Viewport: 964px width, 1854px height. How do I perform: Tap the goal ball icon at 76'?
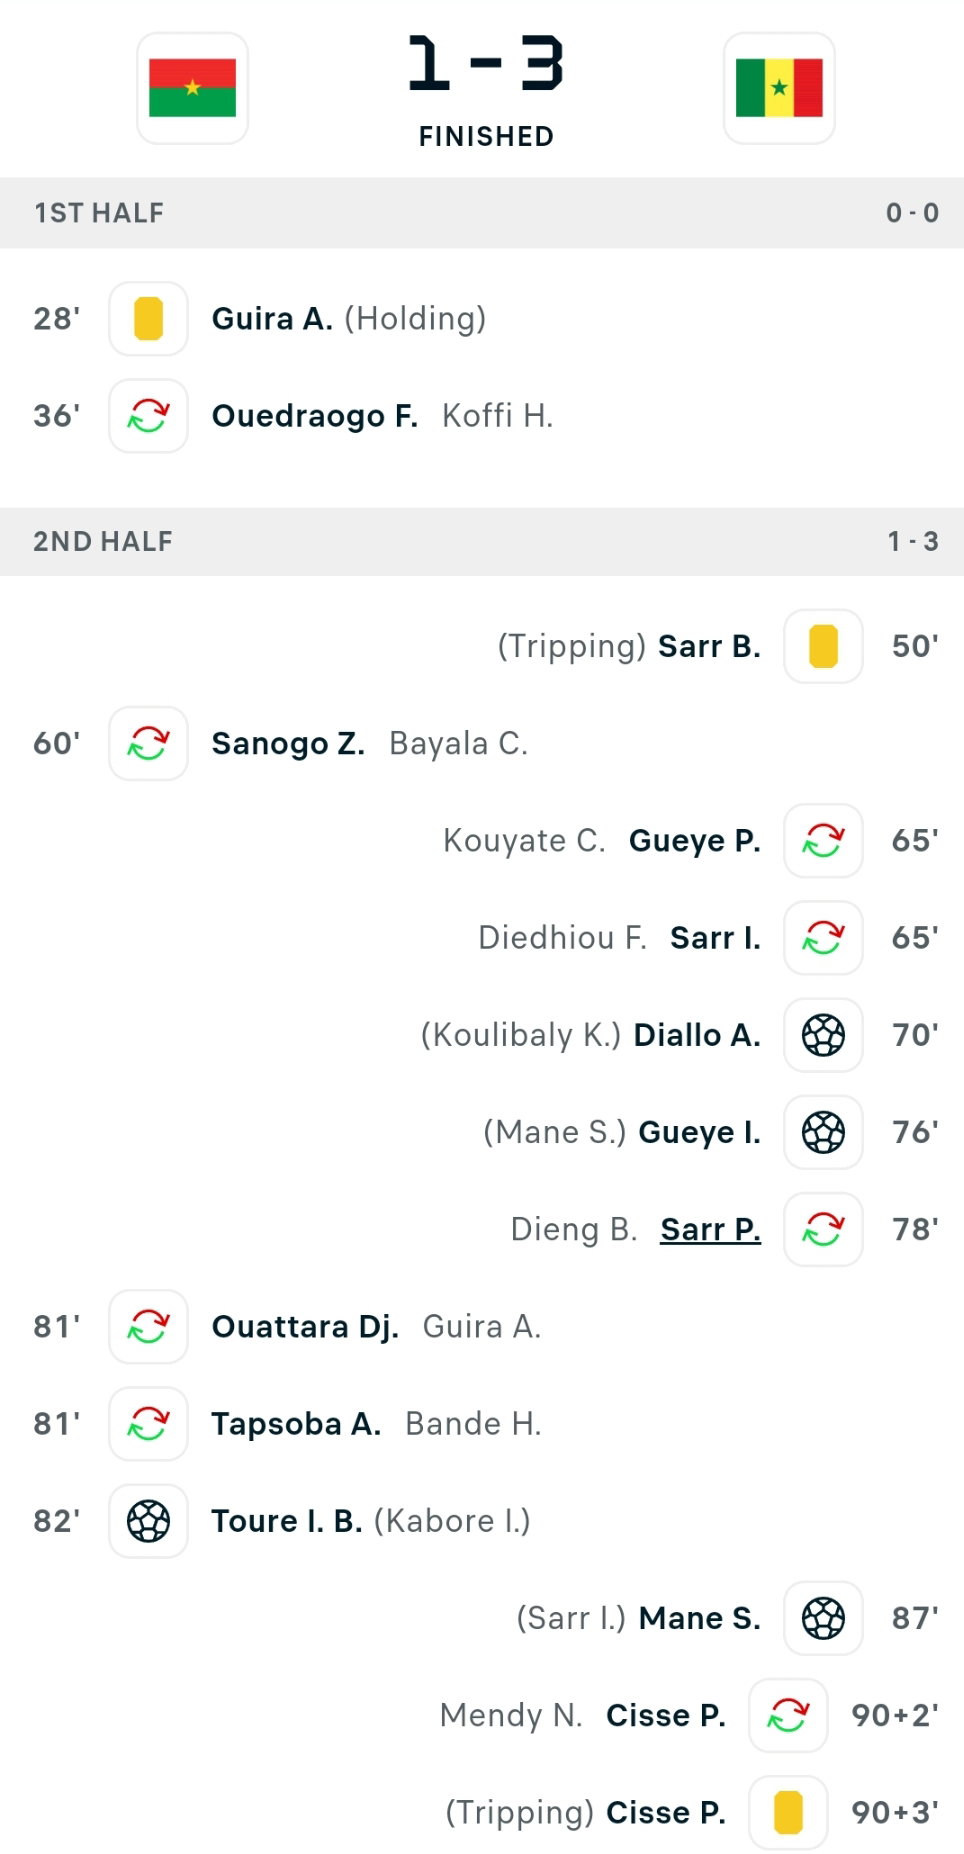(x=823, y=1132)
